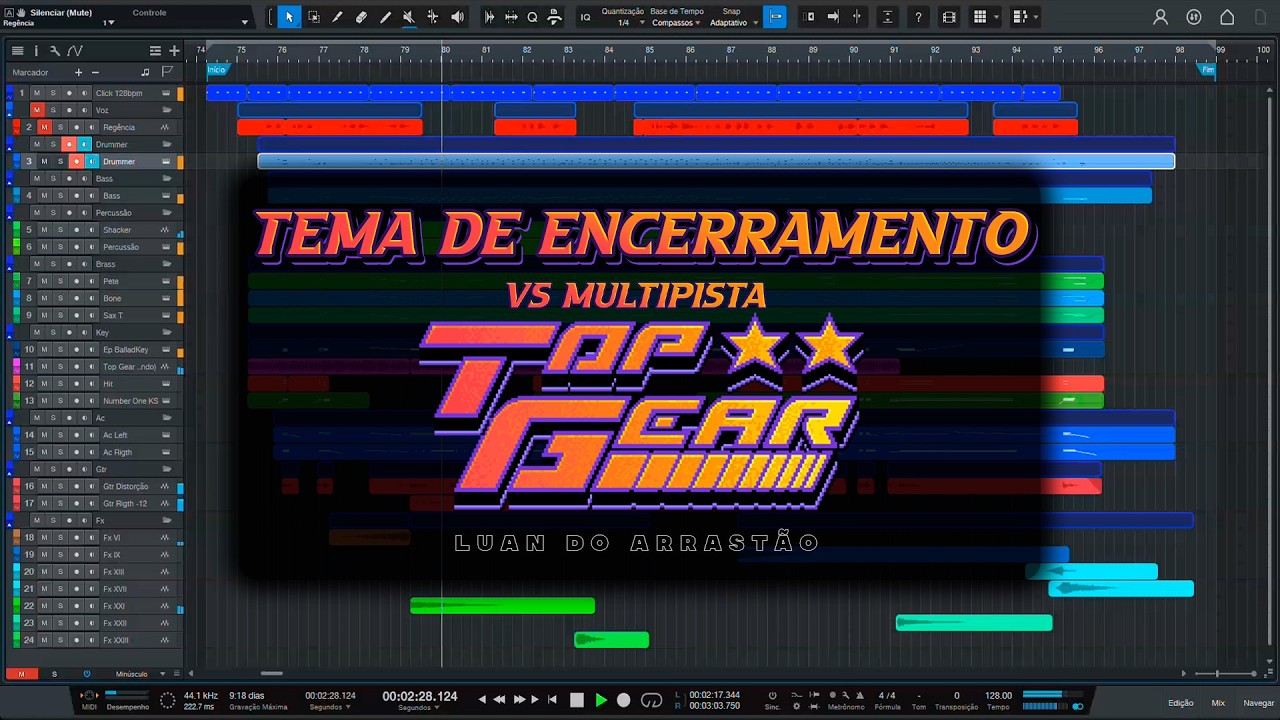The width and height of the screenshot is (1280, 720).
Task: Select the Bend tool
Action: coord(433,17)
